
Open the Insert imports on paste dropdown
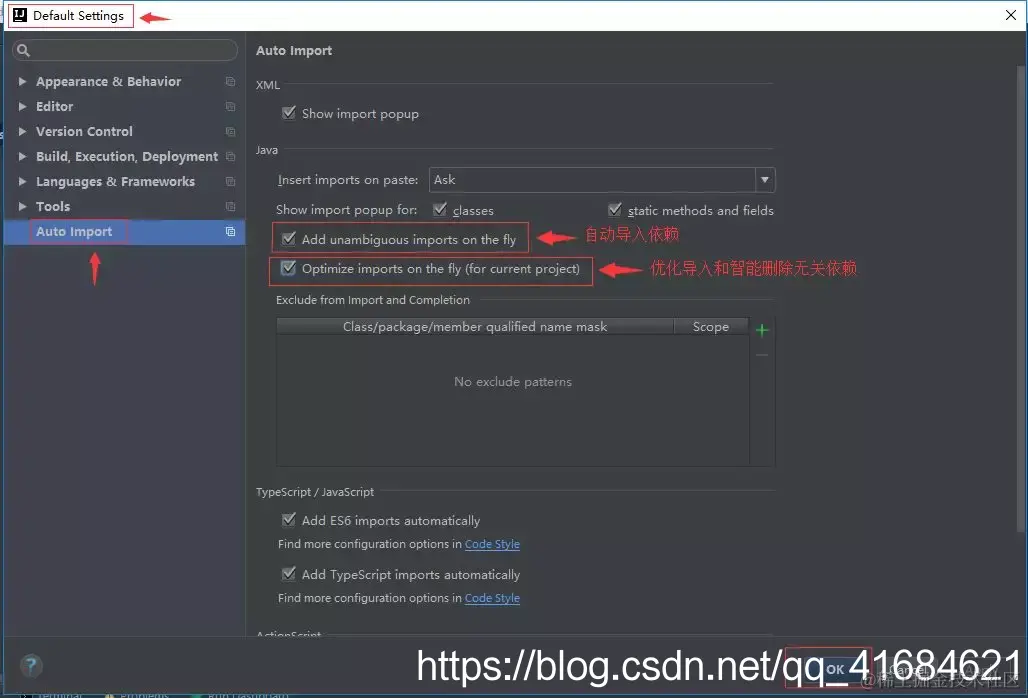(x=764, y=180)
